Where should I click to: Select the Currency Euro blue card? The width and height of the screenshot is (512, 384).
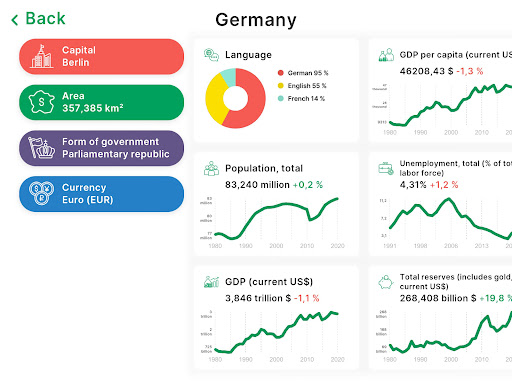[102, 194]
